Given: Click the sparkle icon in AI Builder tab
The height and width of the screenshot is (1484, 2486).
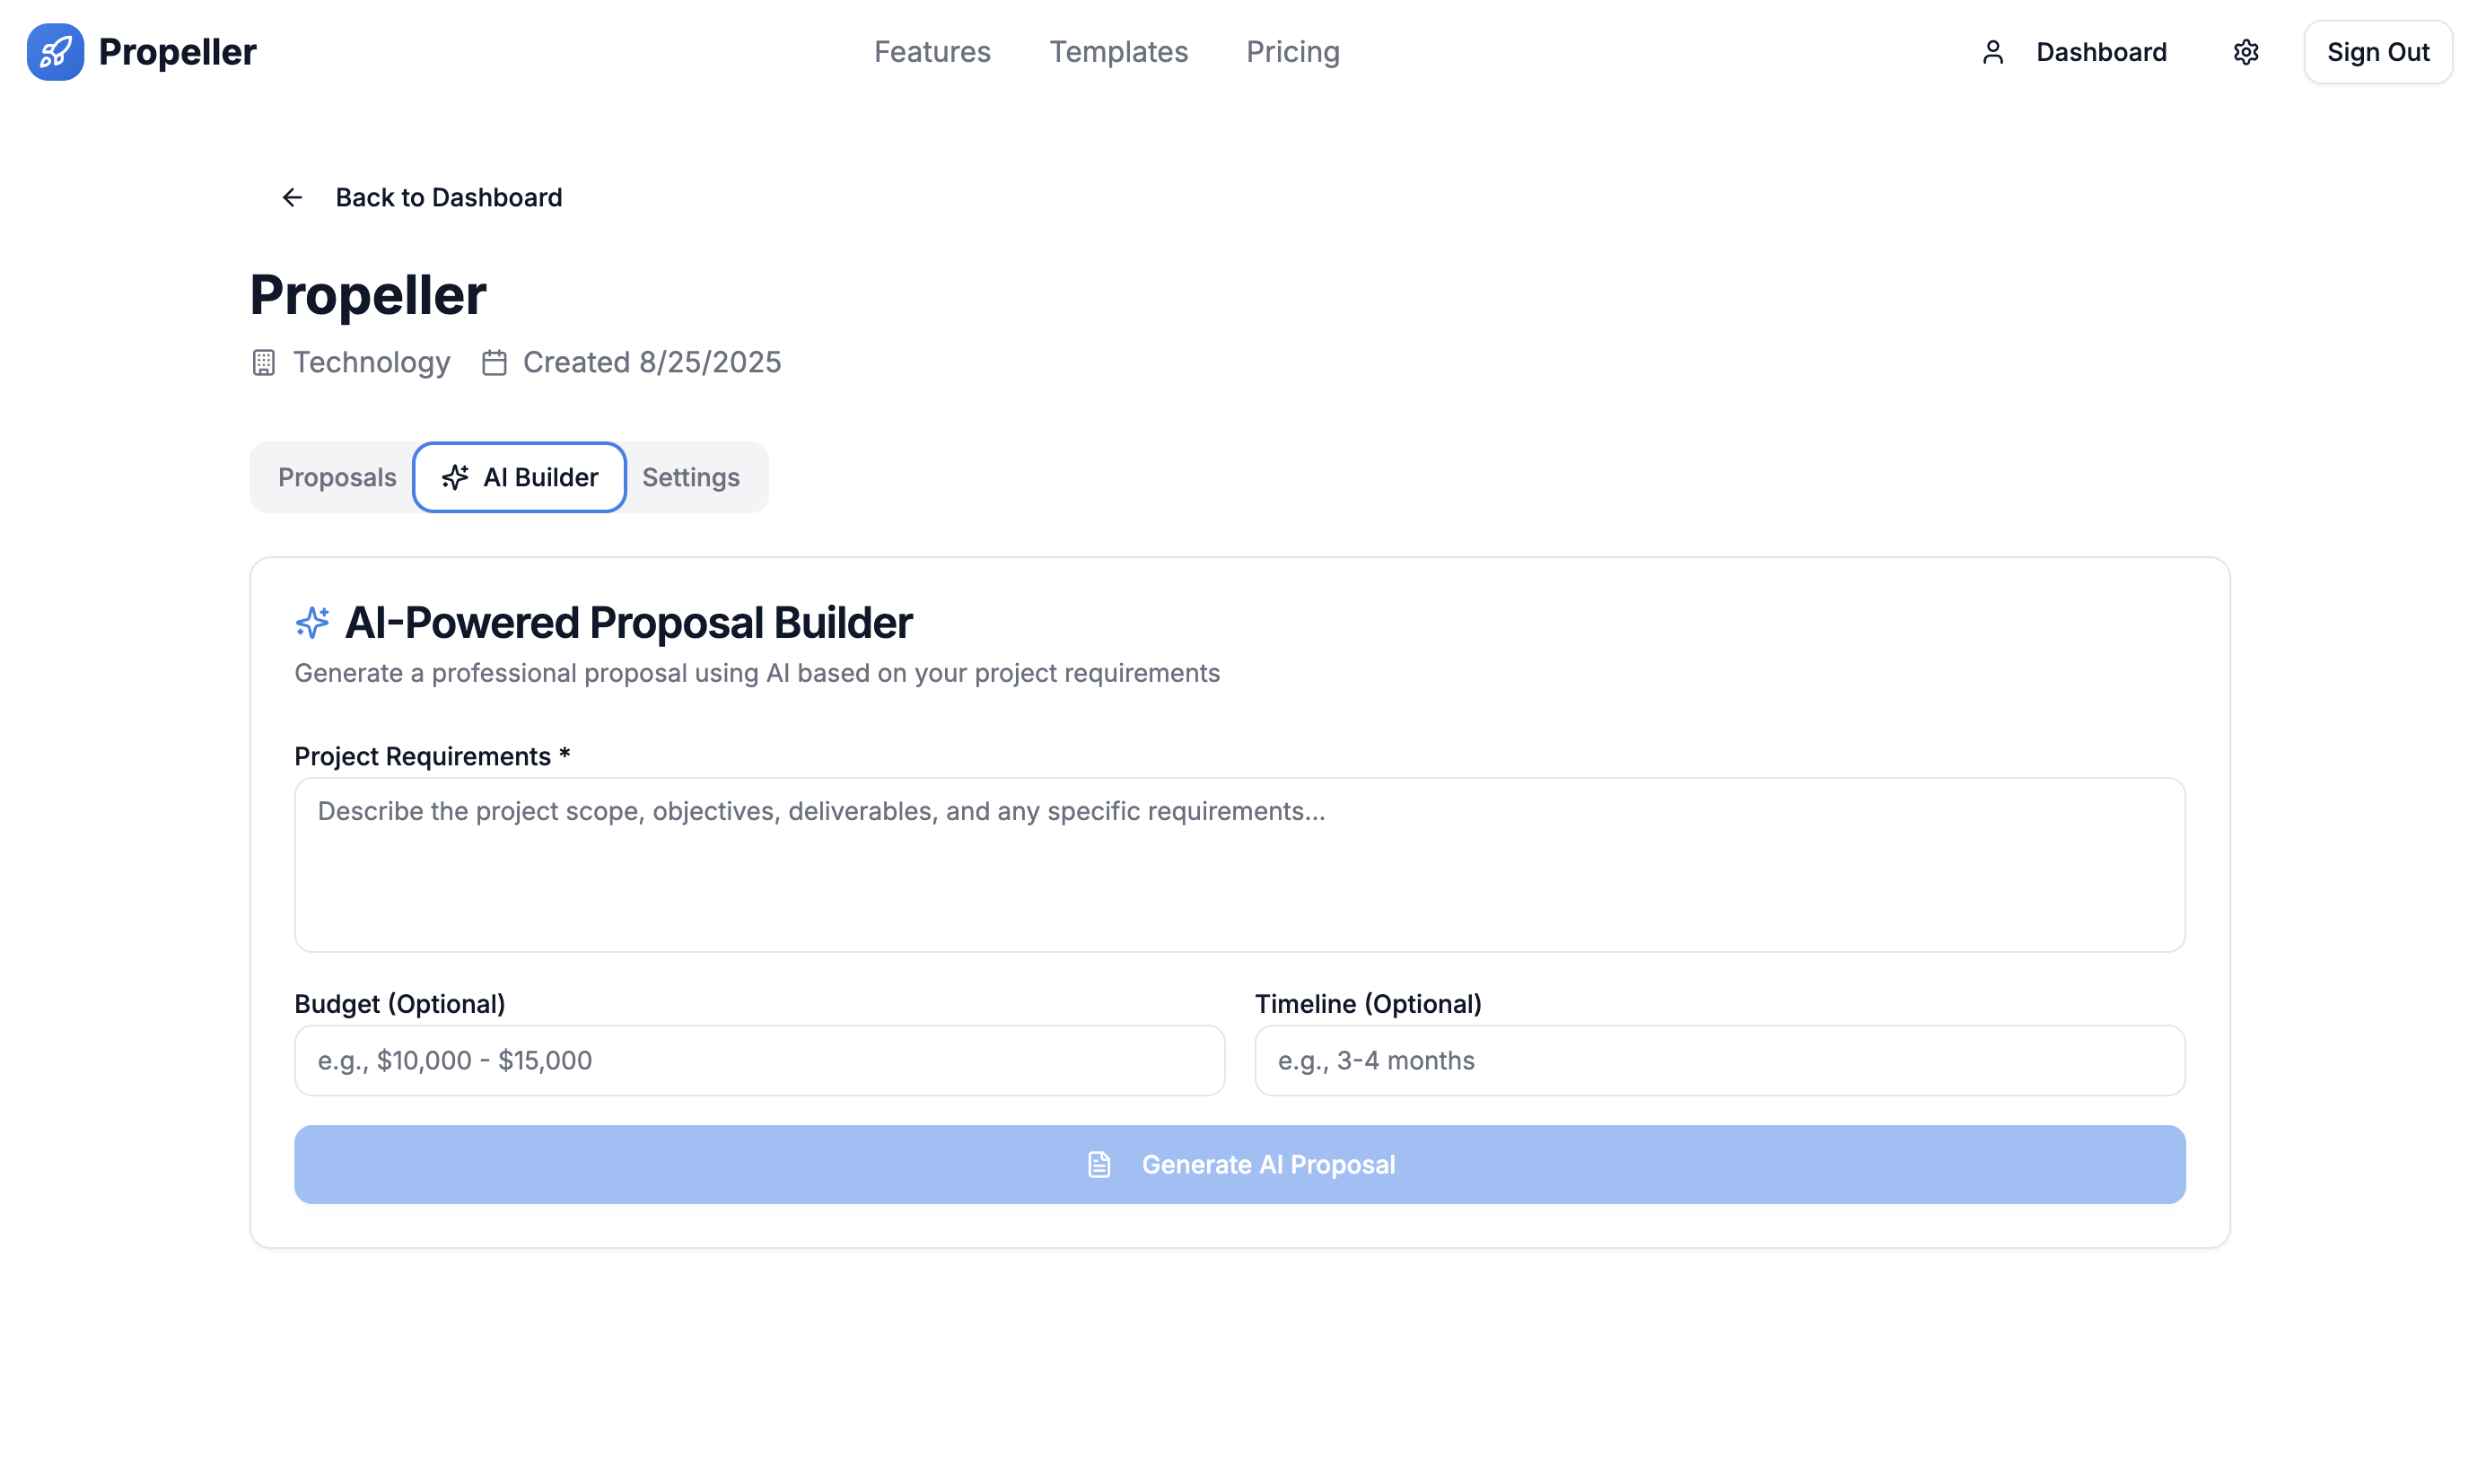Looking at the screenshot, I should tap(455, 477).
